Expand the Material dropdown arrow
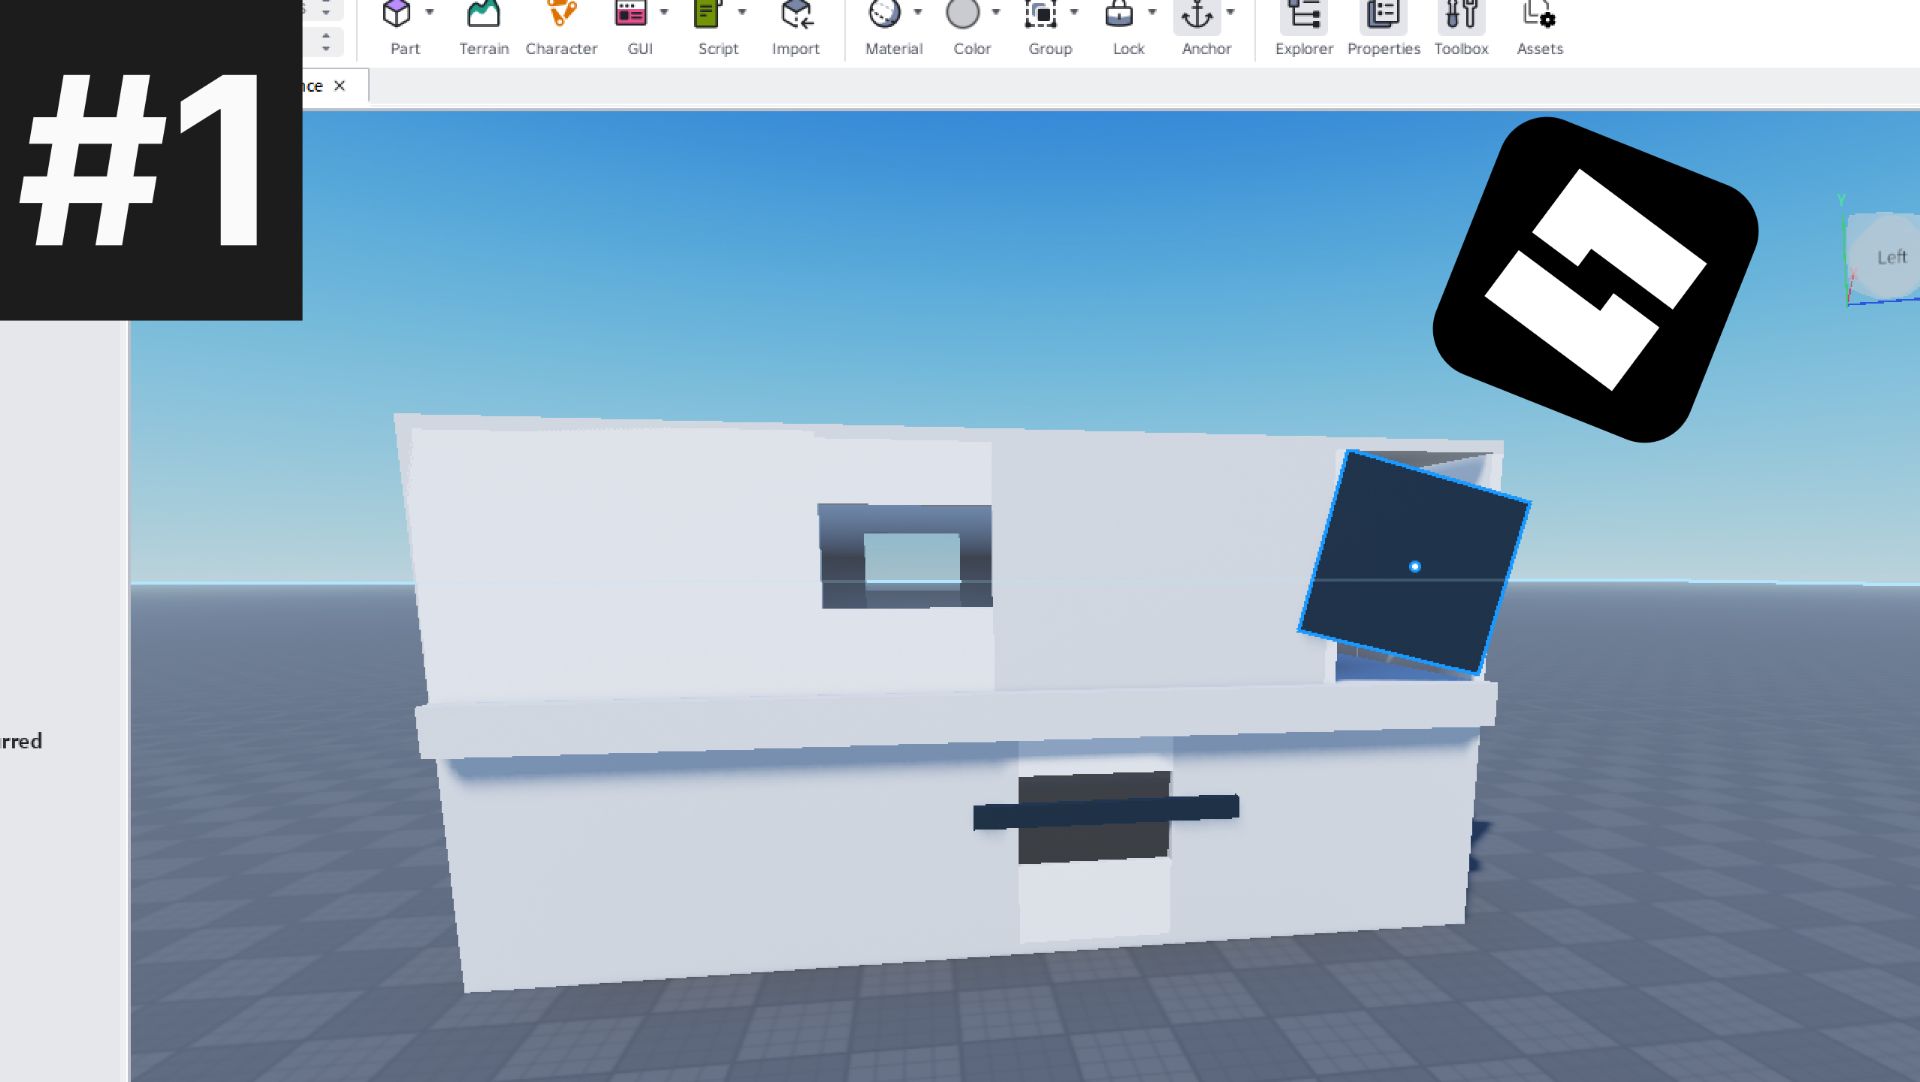1920x1082 pixels. 918,12
